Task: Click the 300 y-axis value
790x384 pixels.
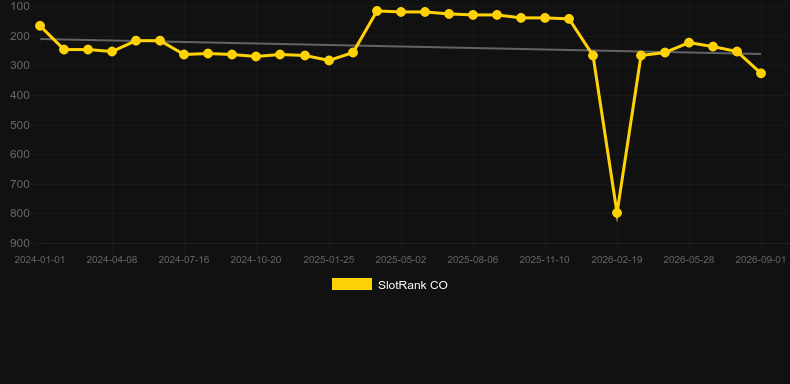Action: [x=20, y=66]
